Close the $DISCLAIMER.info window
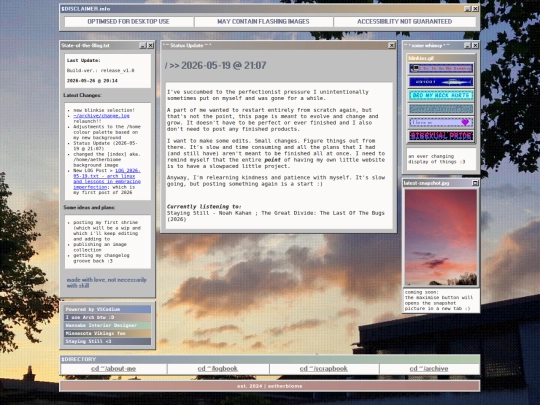540x405 pixels. pyautogui.click(x=475, y=9)
